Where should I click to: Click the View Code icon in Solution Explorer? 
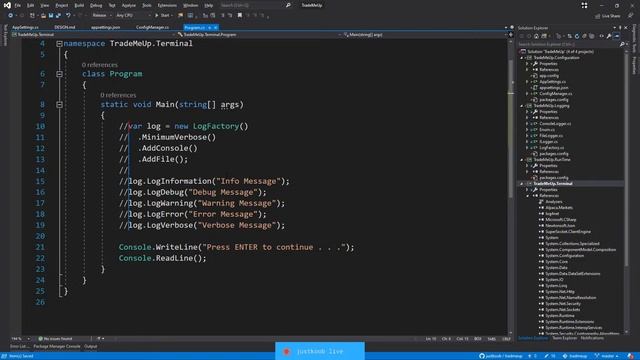pos(602,36)
